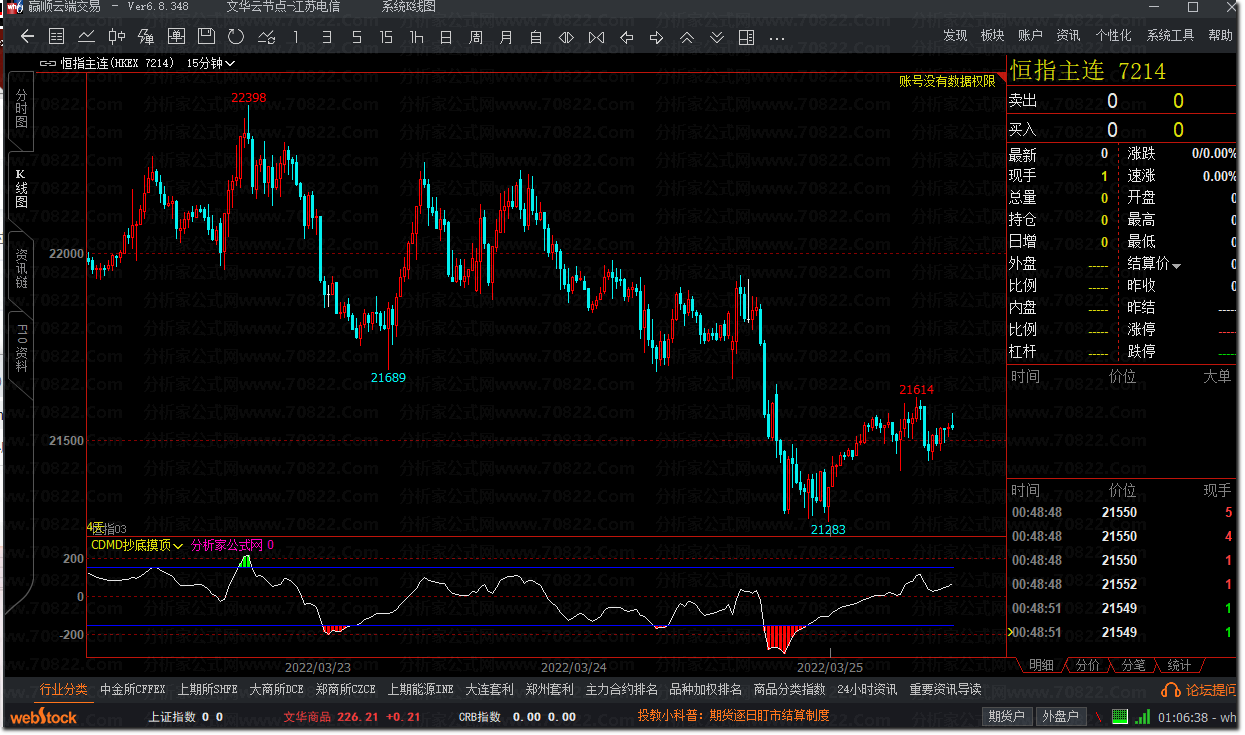Open the 资讯 menu

[x=1068, y=36]
